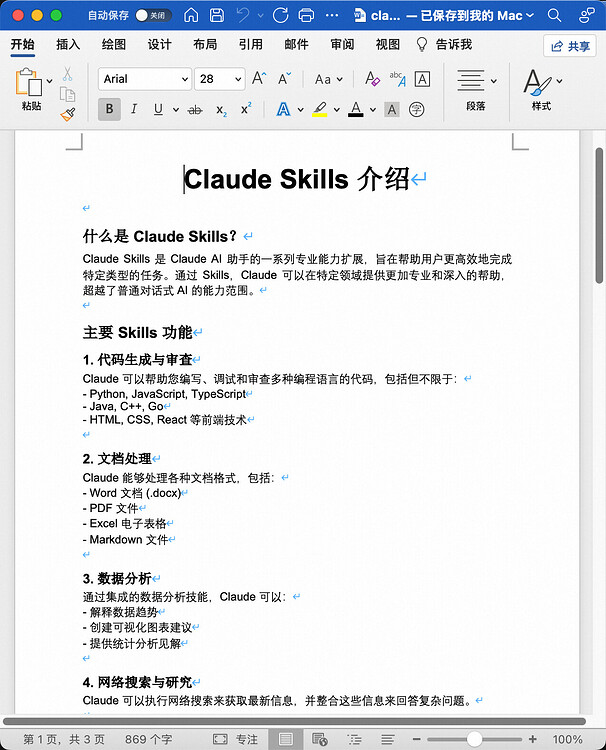Screen dimensions: 606x750
Task: Click the 100% zoom level
Action: pyautogui.click(x=567, y=739)
